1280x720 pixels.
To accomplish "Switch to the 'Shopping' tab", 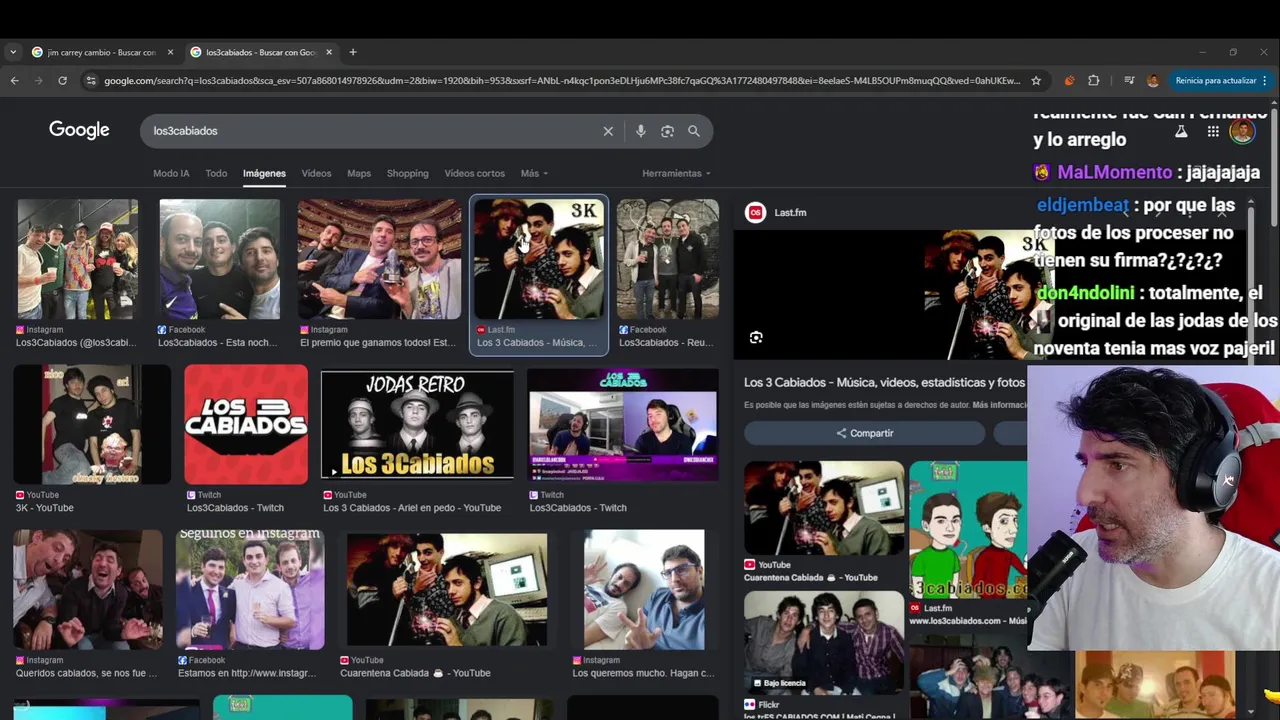I will (407, 173).
